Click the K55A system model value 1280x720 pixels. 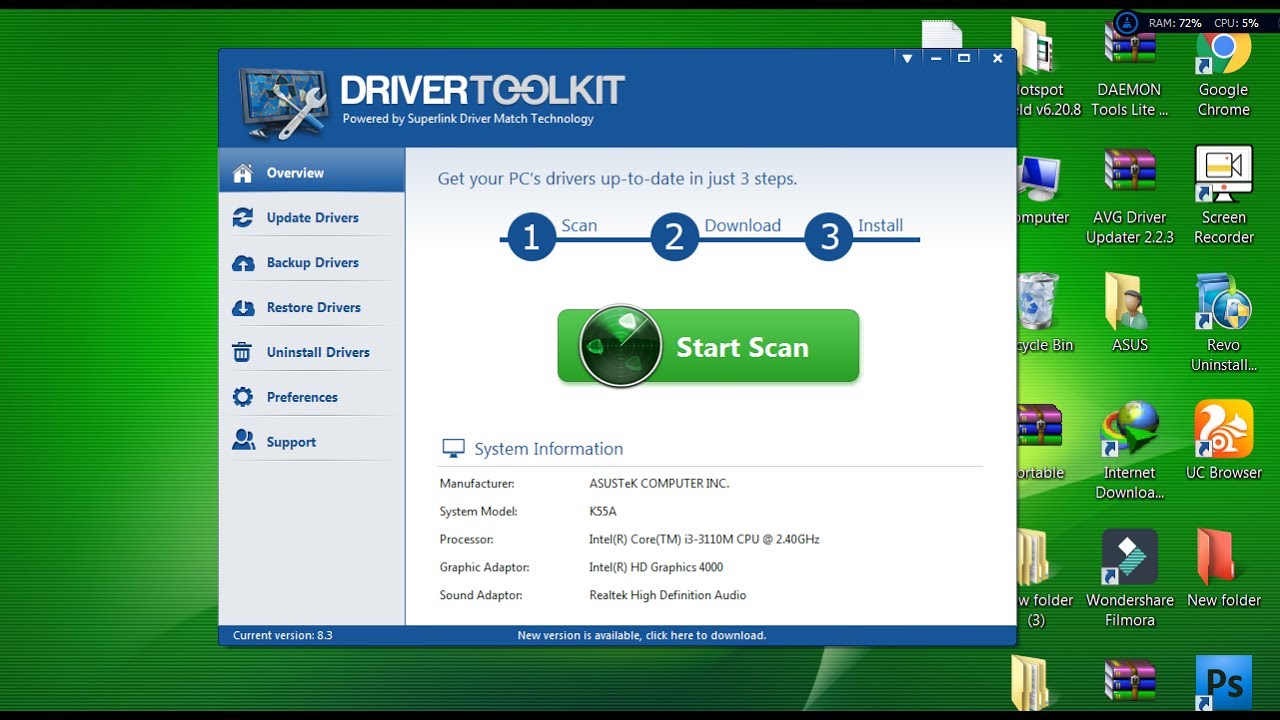pos(603,511)
